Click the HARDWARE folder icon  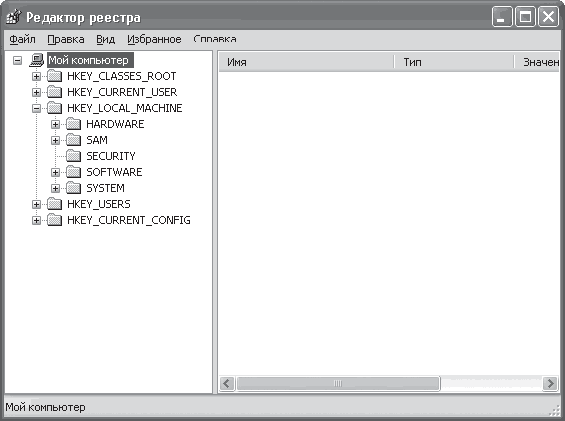click(x=74, y=124)
